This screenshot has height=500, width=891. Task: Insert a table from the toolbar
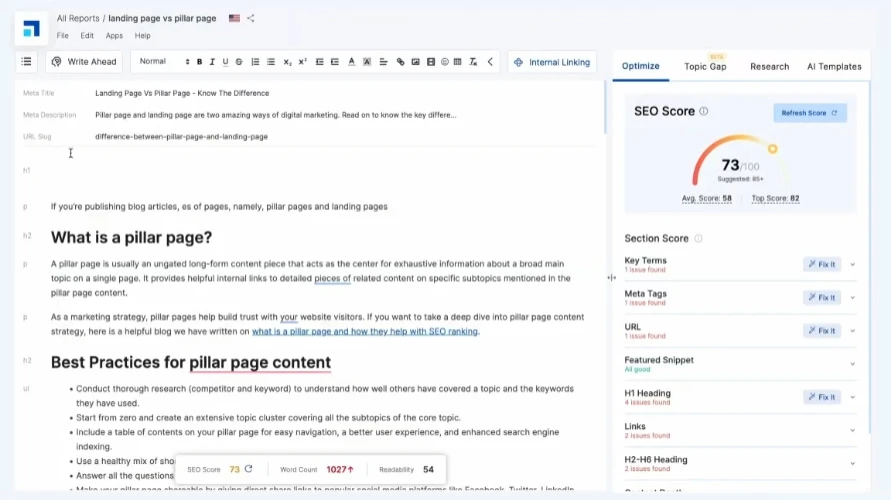pos(457,62)
